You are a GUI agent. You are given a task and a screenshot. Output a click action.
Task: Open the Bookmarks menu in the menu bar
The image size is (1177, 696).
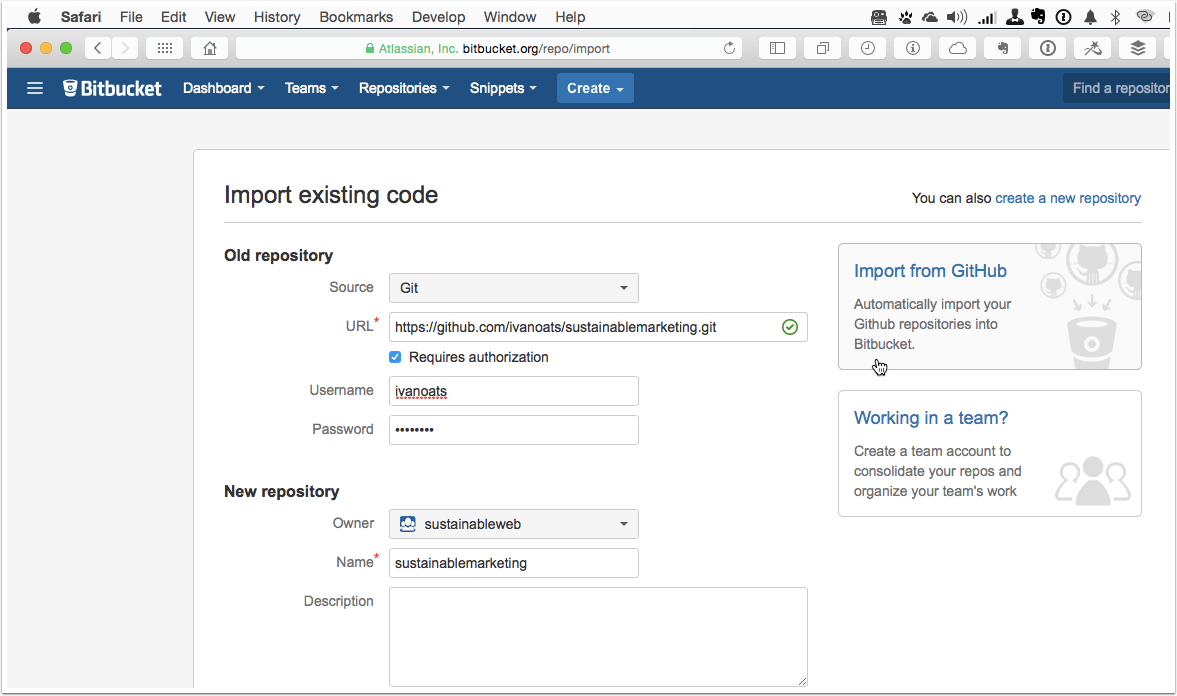pyautogui.click(x=356, y=17)
